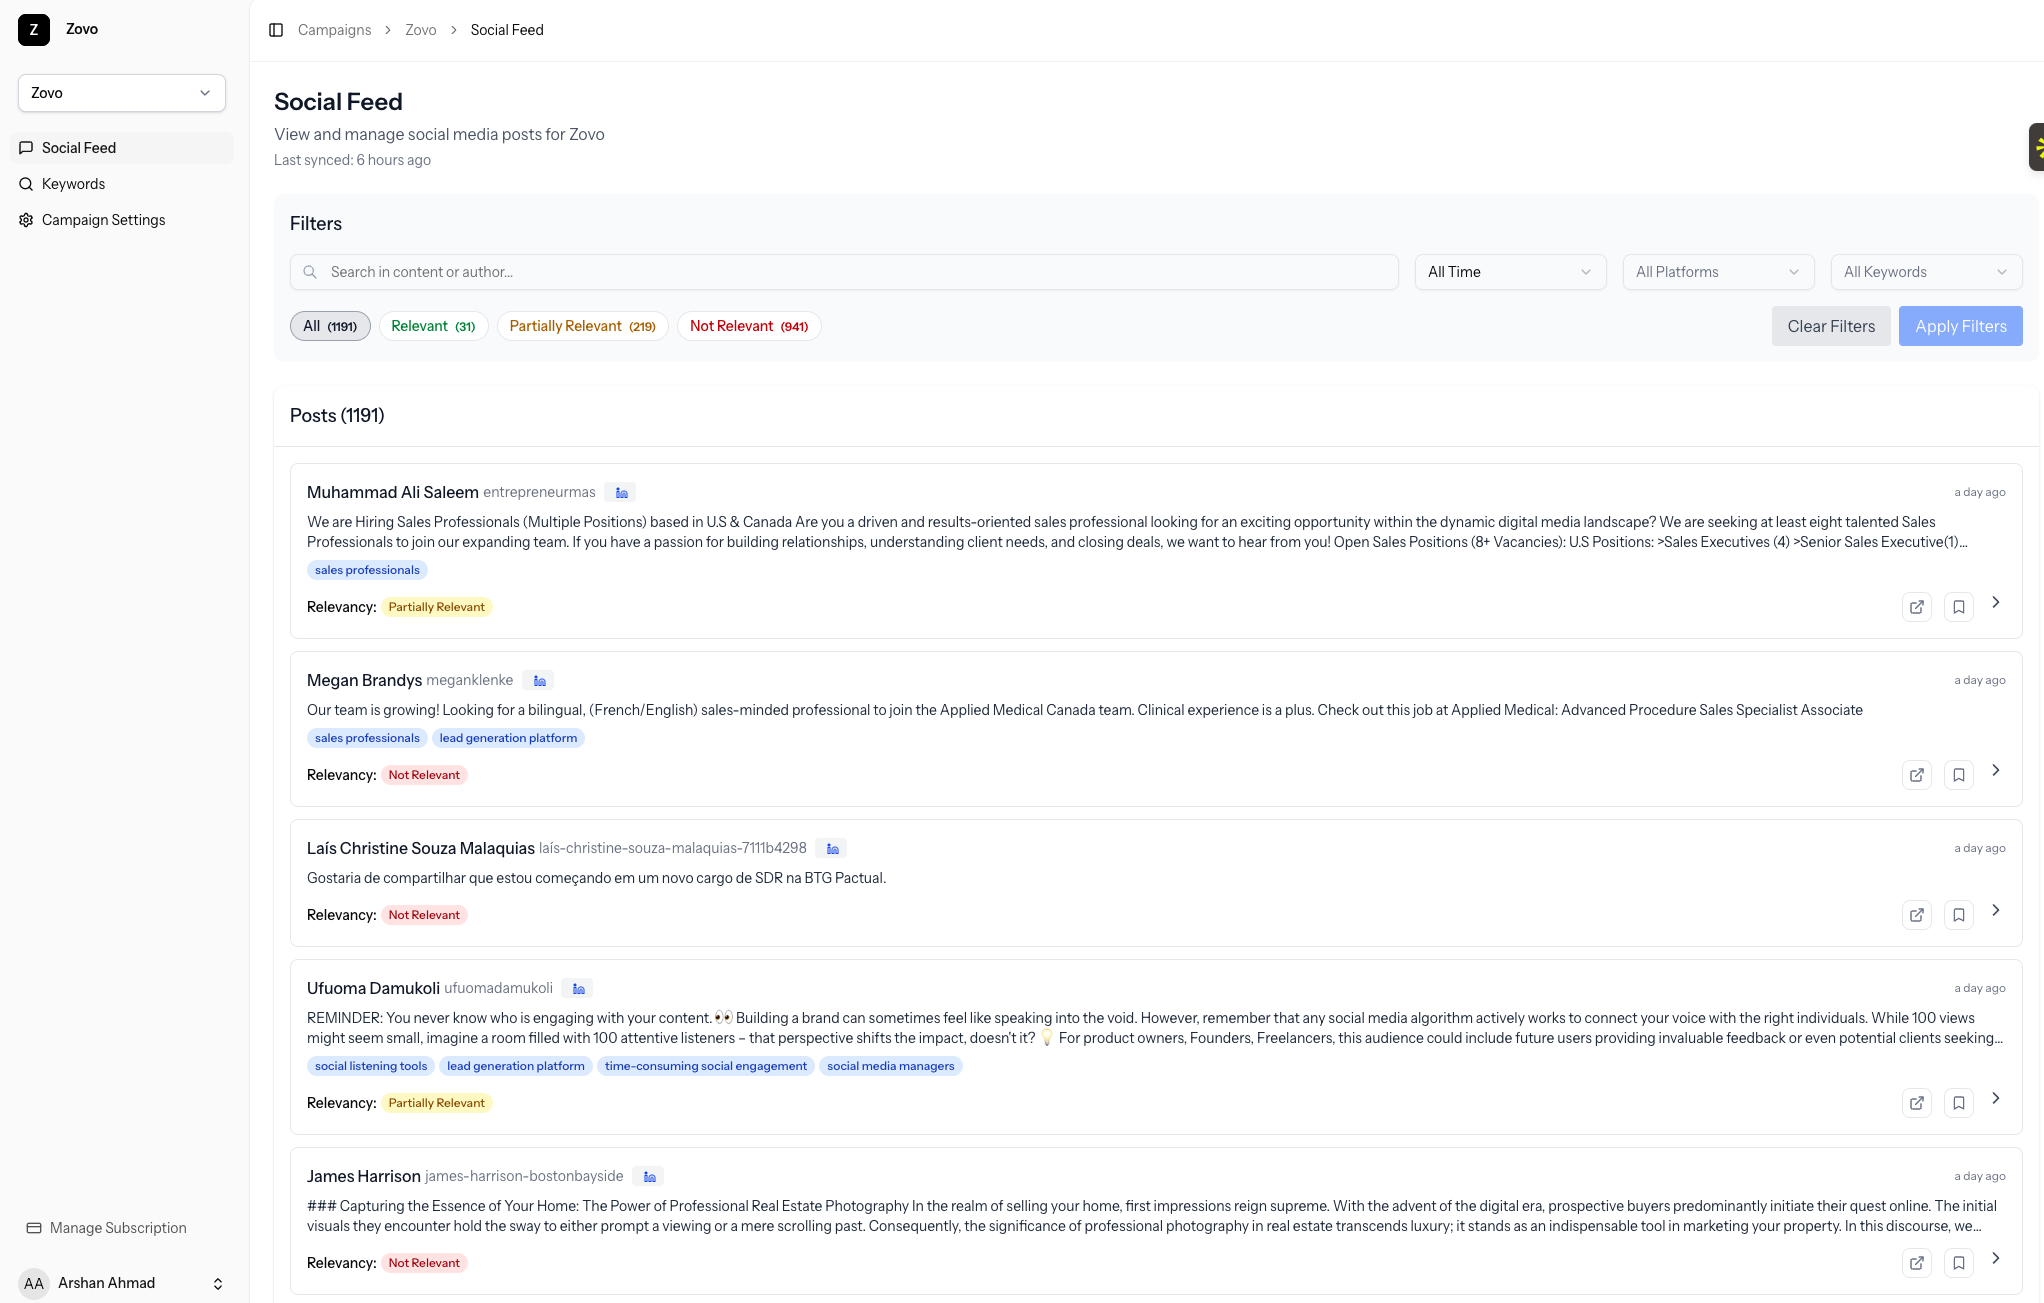Open the All Platforms dropdown

tap(1718, 272)
